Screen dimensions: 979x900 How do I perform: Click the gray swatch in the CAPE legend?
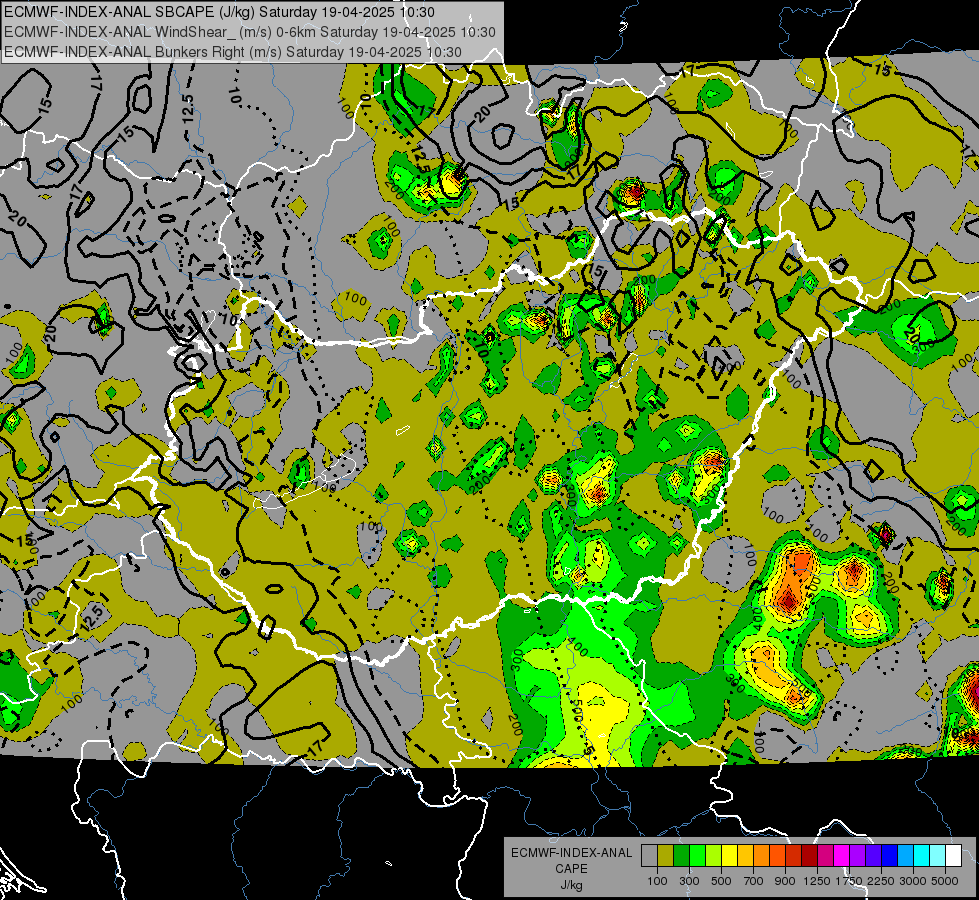[649, 856]
